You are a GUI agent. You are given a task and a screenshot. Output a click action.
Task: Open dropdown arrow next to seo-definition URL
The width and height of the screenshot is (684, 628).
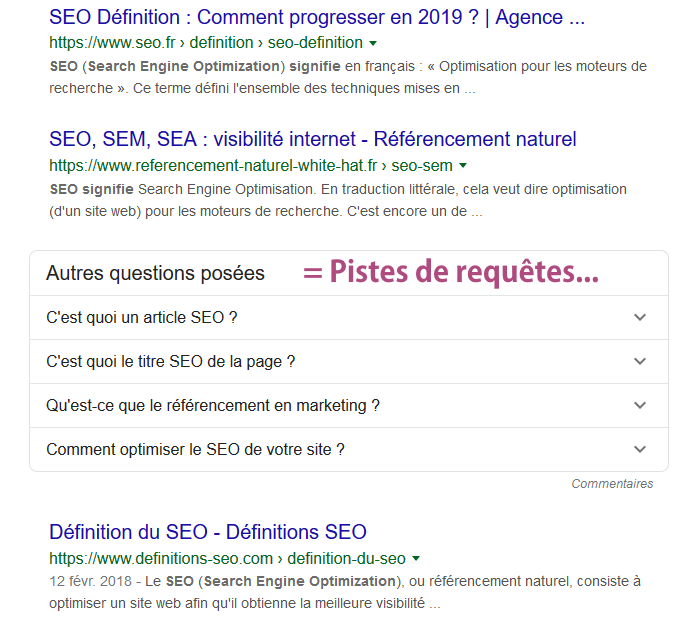coord(373,43)
